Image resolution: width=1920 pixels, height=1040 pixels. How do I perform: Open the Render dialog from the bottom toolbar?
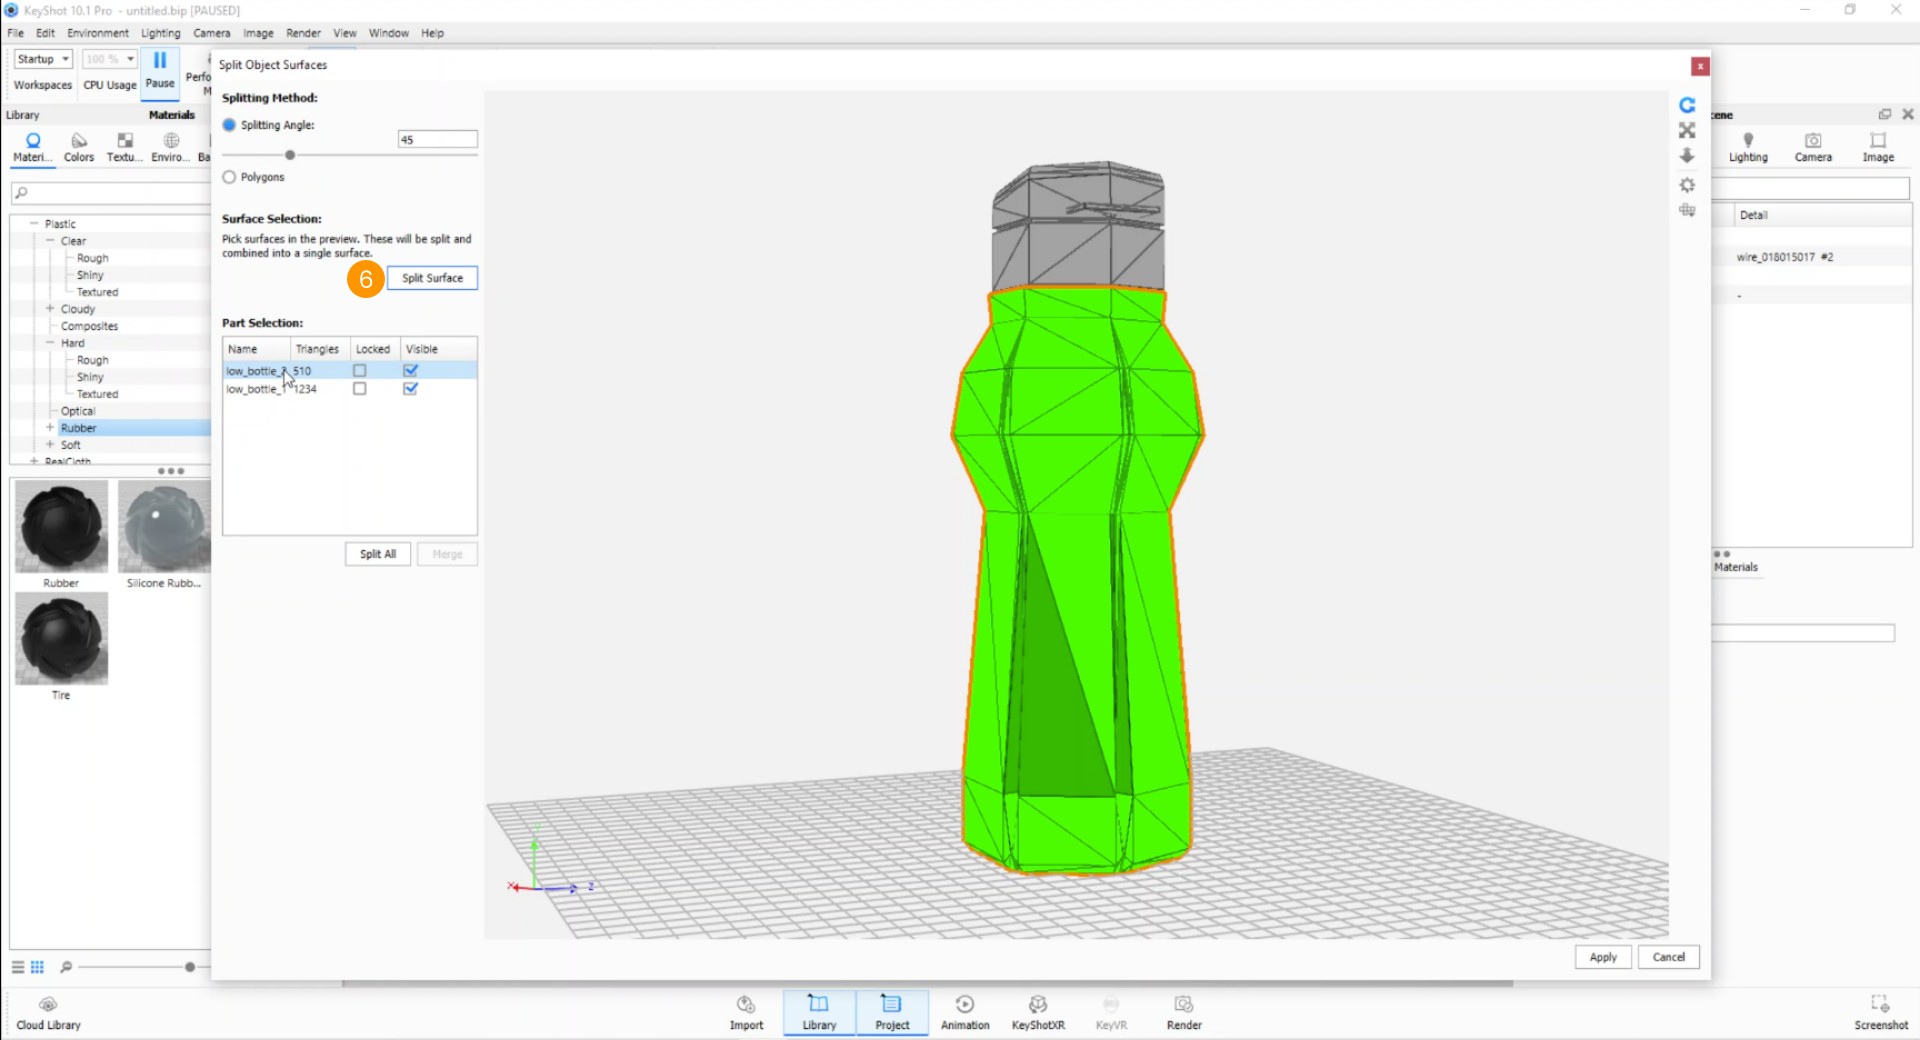pyautogui.click(x=1183, y=1011)
